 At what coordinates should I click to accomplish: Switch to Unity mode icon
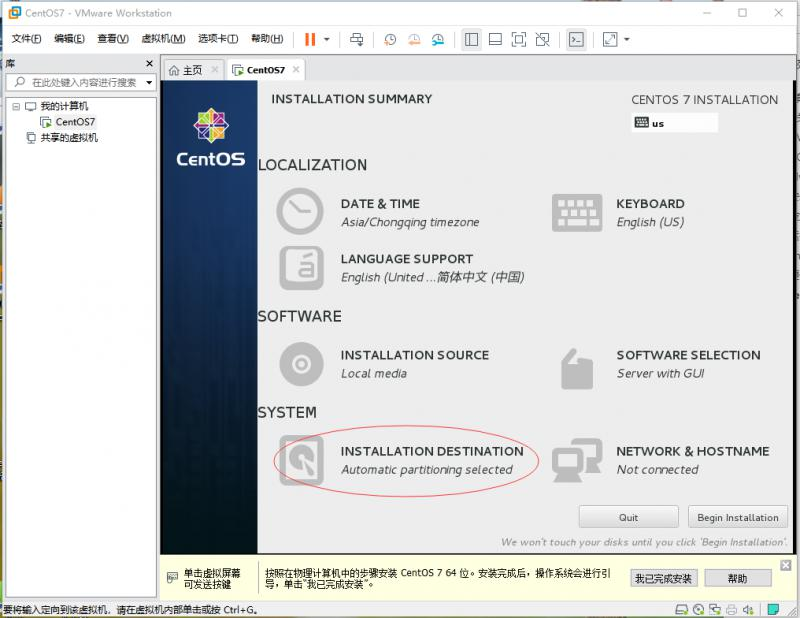[543, 39]
